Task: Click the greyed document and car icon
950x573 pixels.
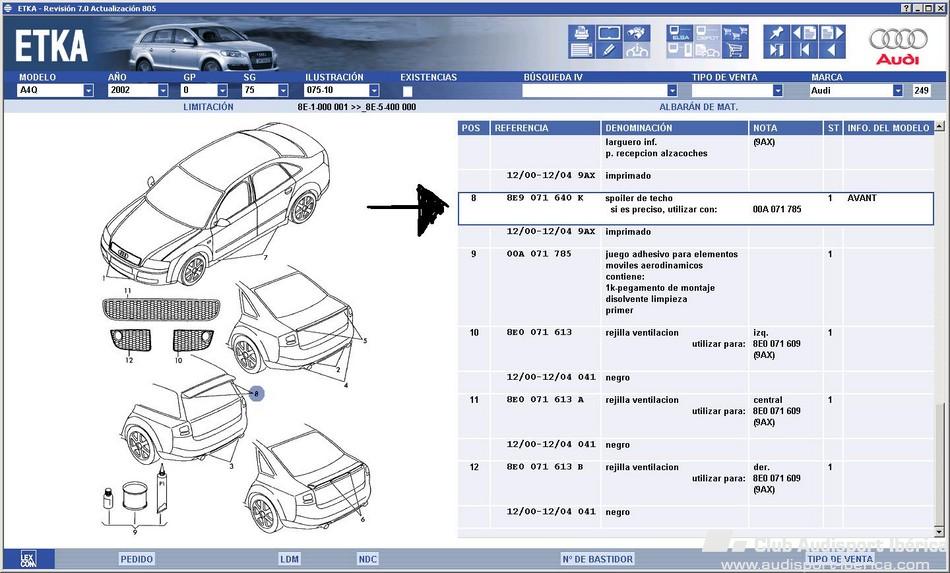Action: [x=707, y=50]
